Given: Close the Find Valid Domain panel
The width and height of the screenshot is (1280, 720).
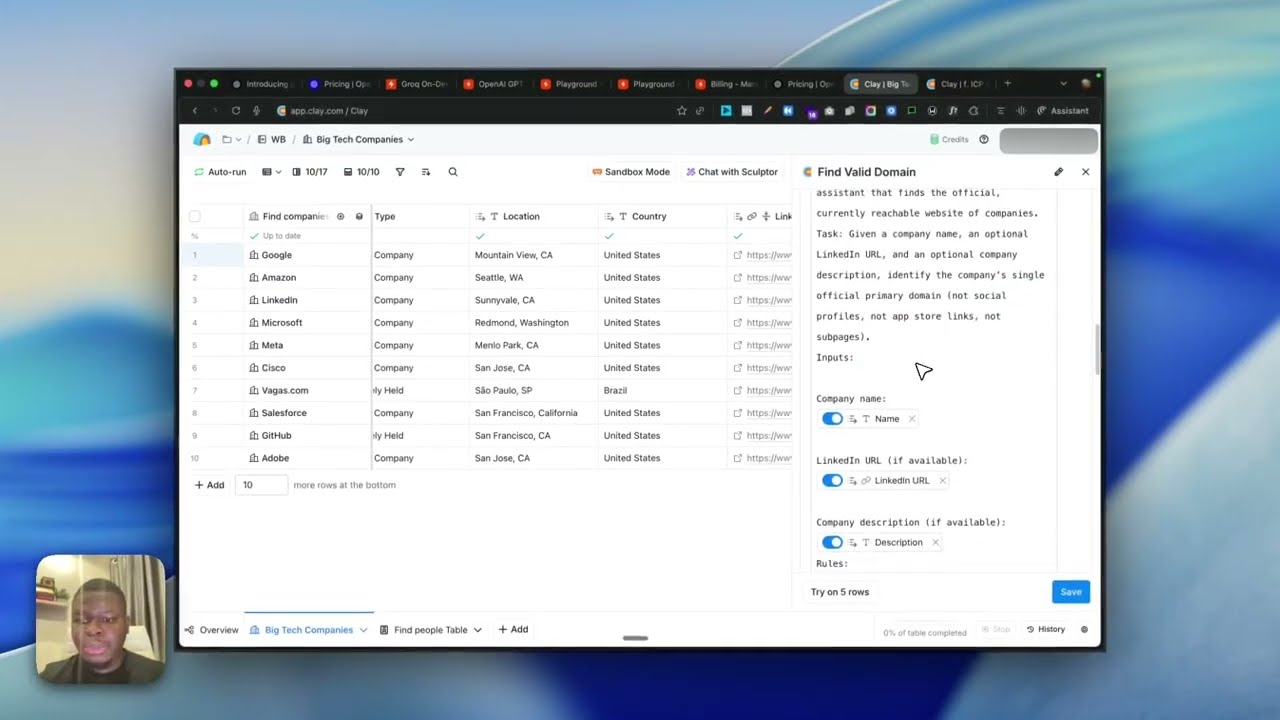Looking at the screenshot, I should click(1086, 172).
